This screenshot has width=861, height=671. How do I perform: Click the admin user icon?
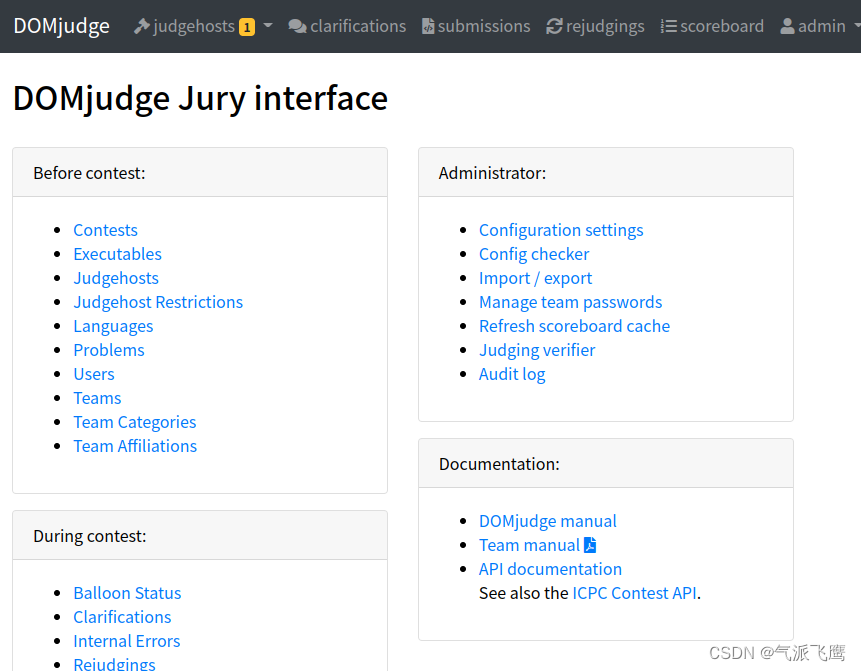[789, 25]
